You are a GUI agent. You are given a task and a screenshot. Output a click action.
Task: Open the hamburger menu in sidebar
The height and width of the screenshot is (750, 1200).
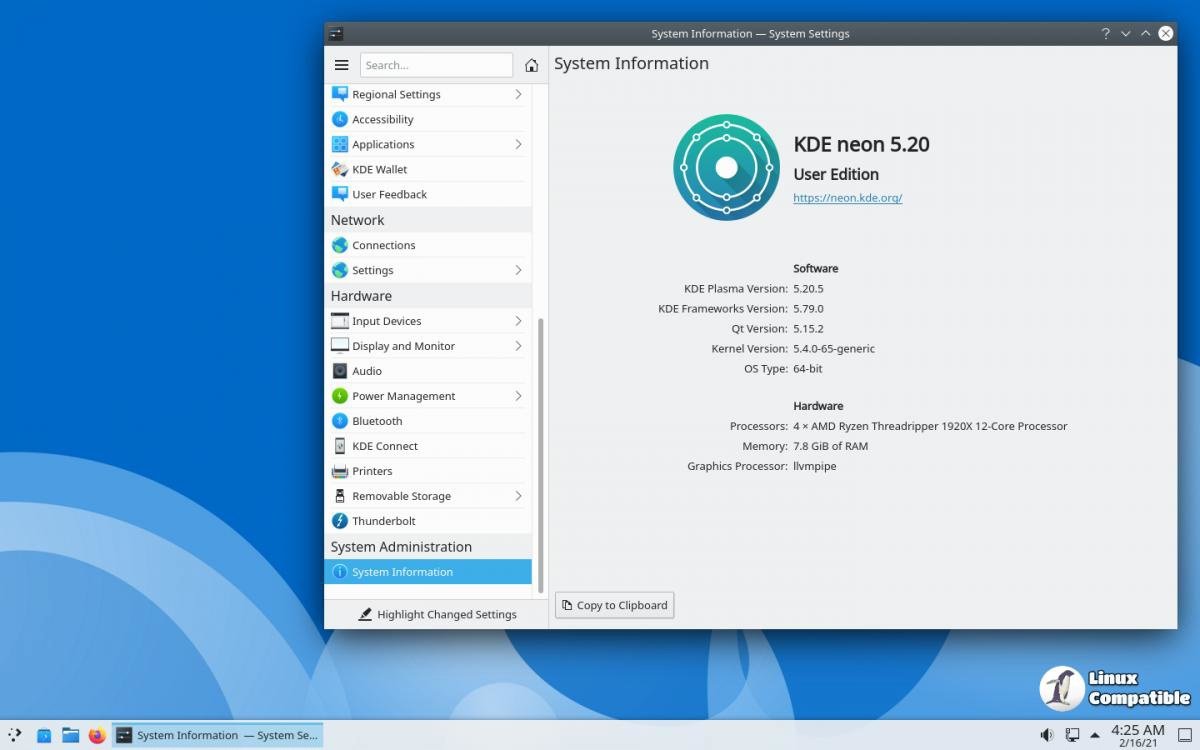pos(341,65)
